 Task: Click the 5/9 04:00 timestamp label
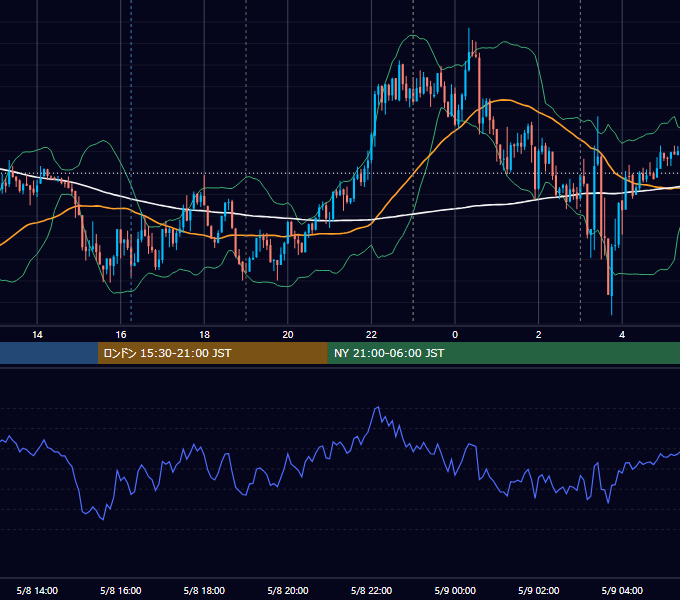tap(622, 590)
